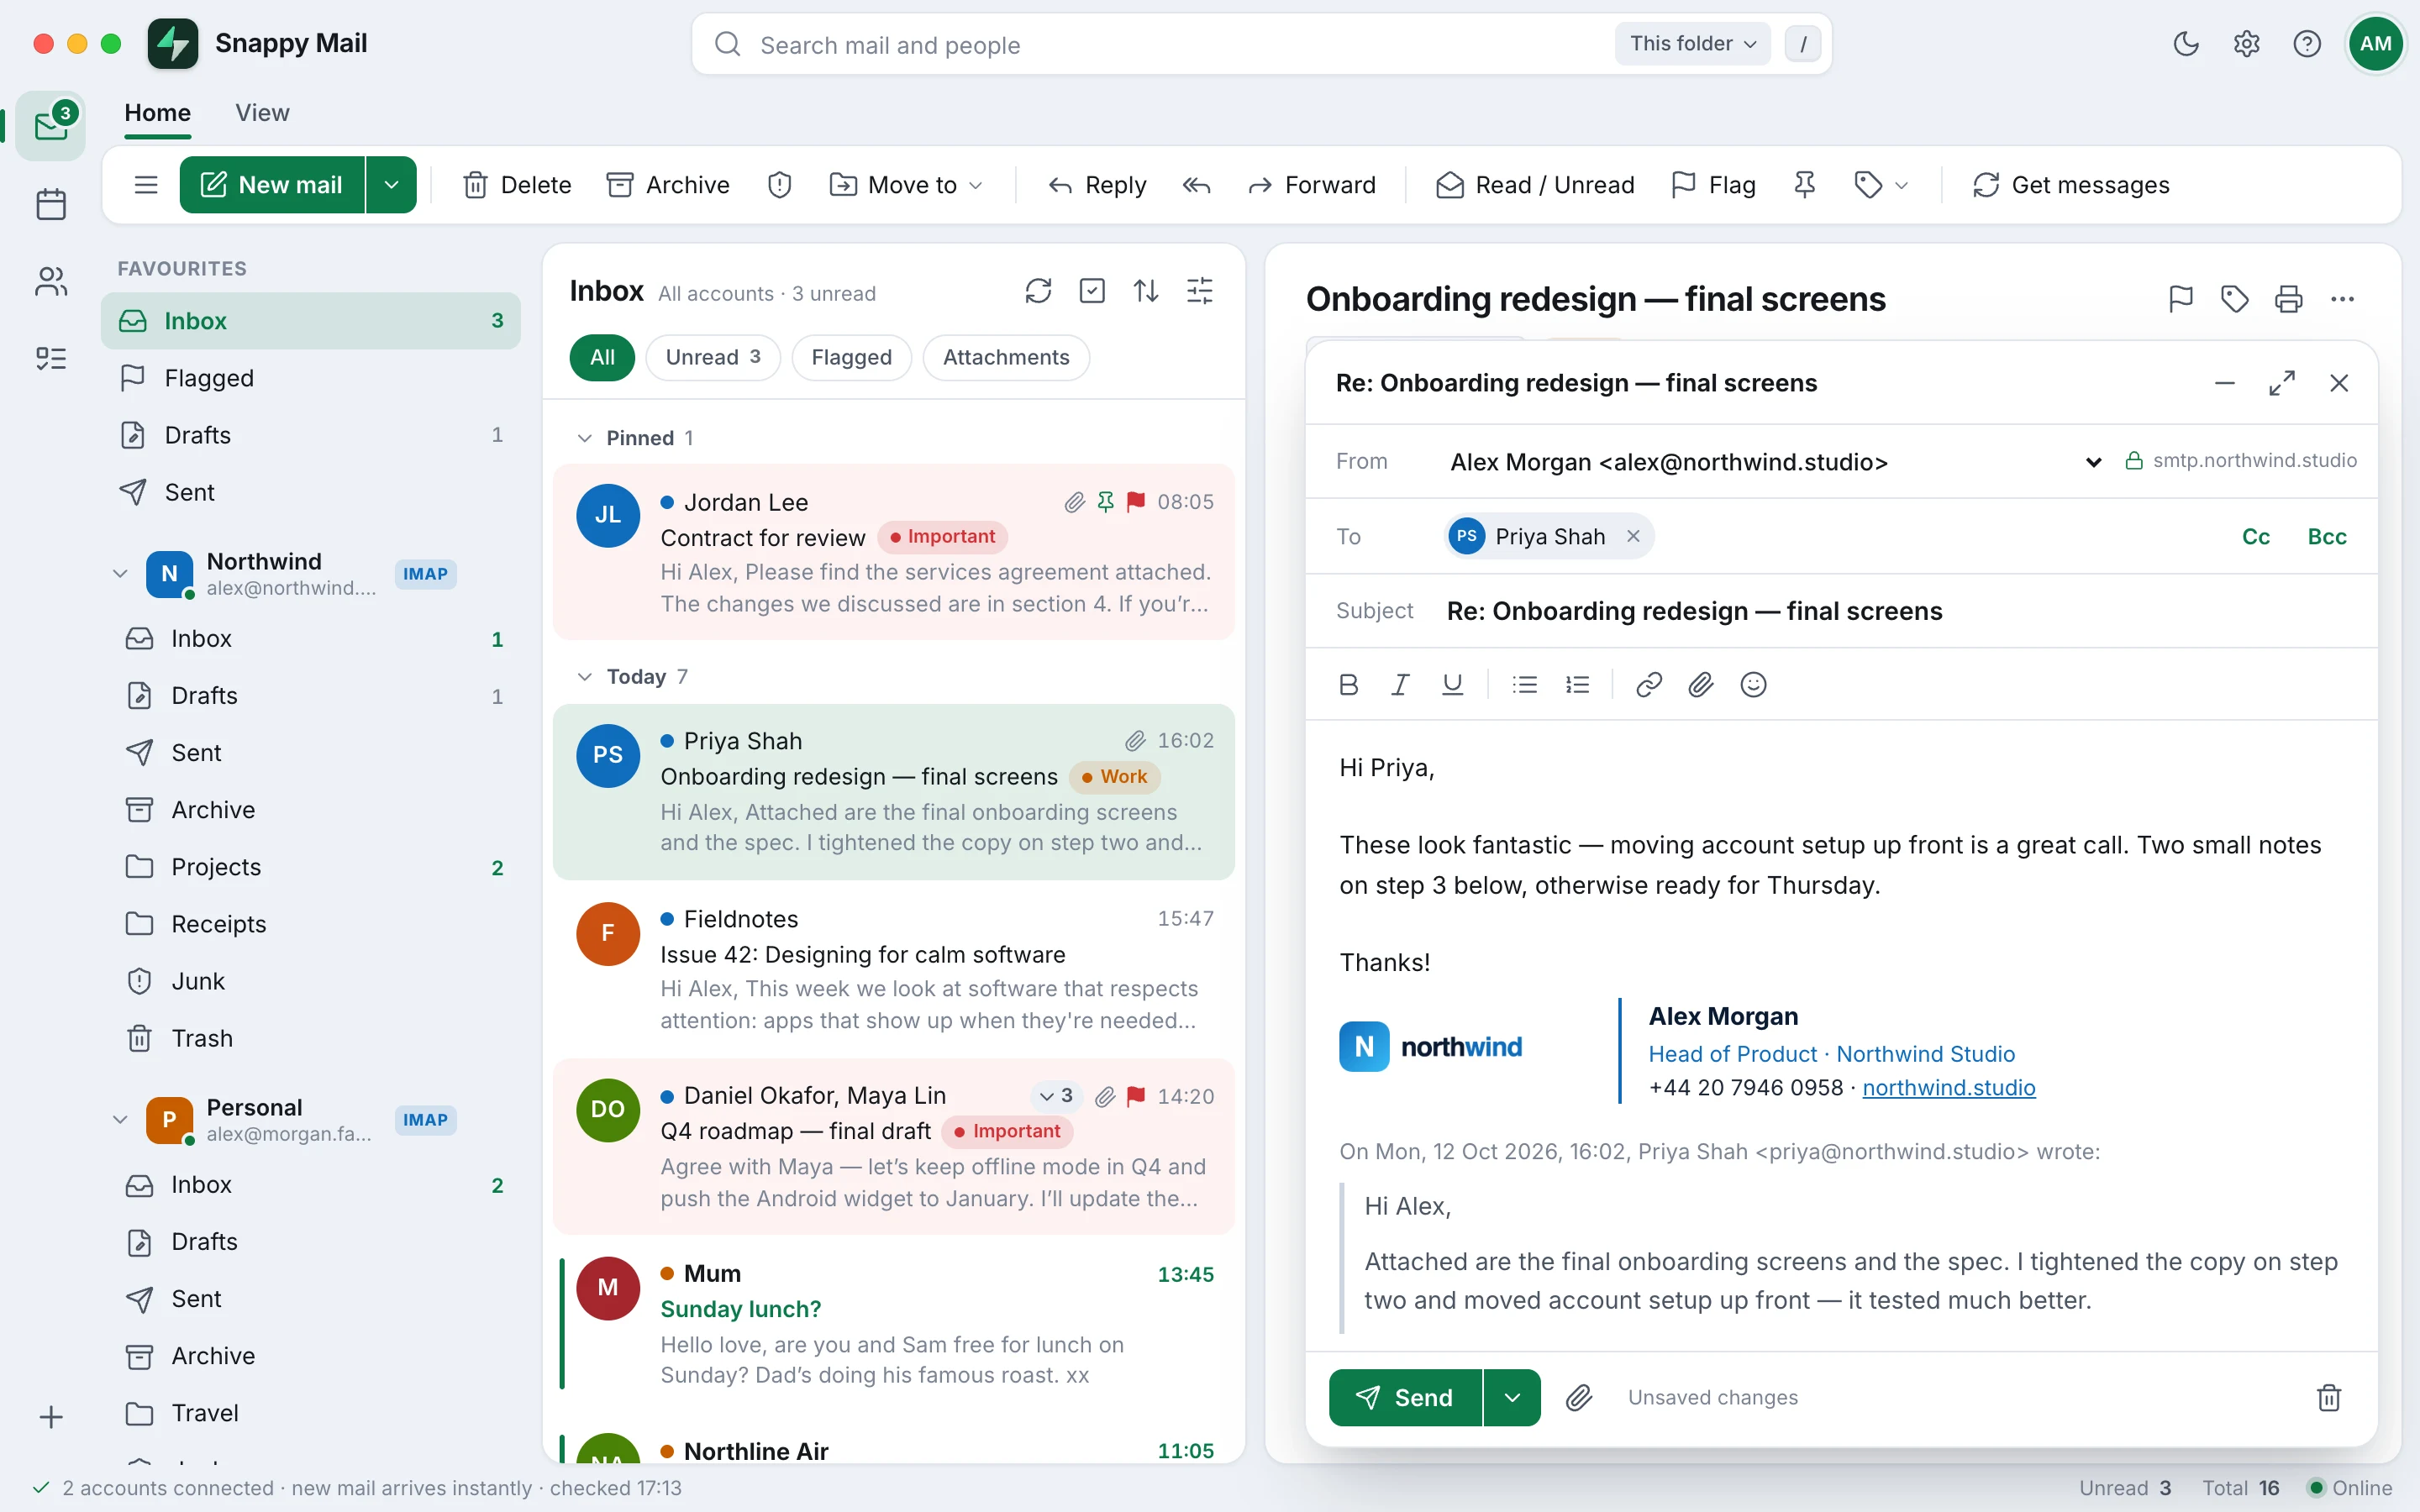Viewport: 2420px width, 1512px height.
Task: Open the Move to dropdown
Action: pos(906,185)
